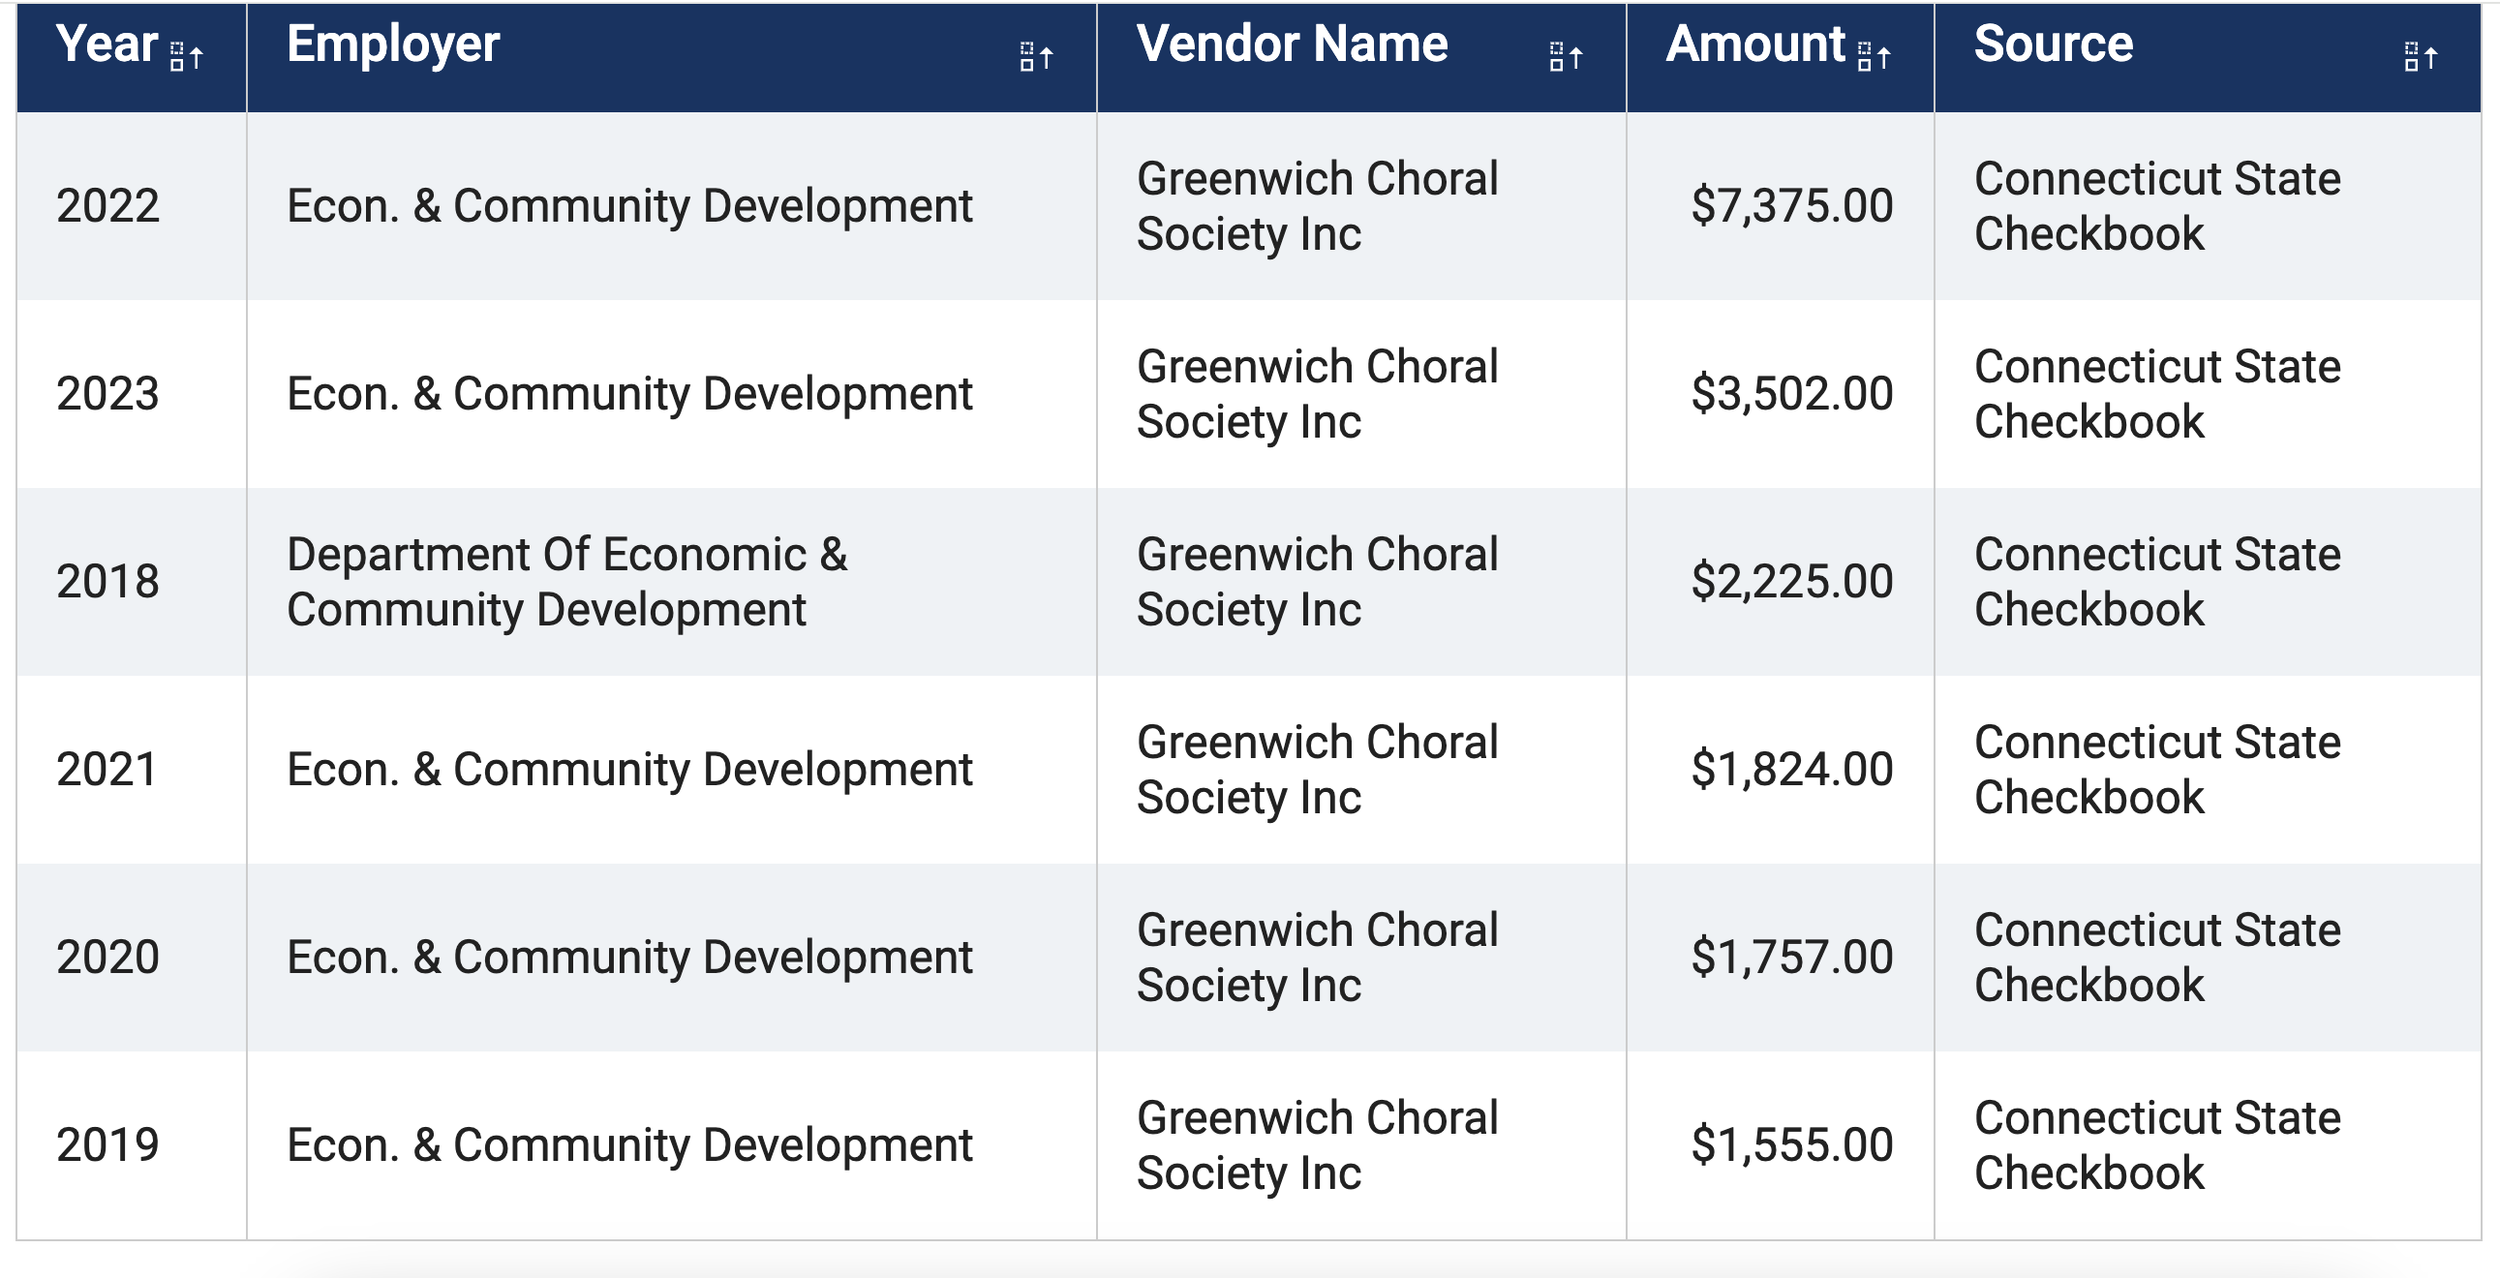Sort table by Employer column icon
Image resolution: width=2500 pixels, height=1278 pixels.
tap(1036, 57)
